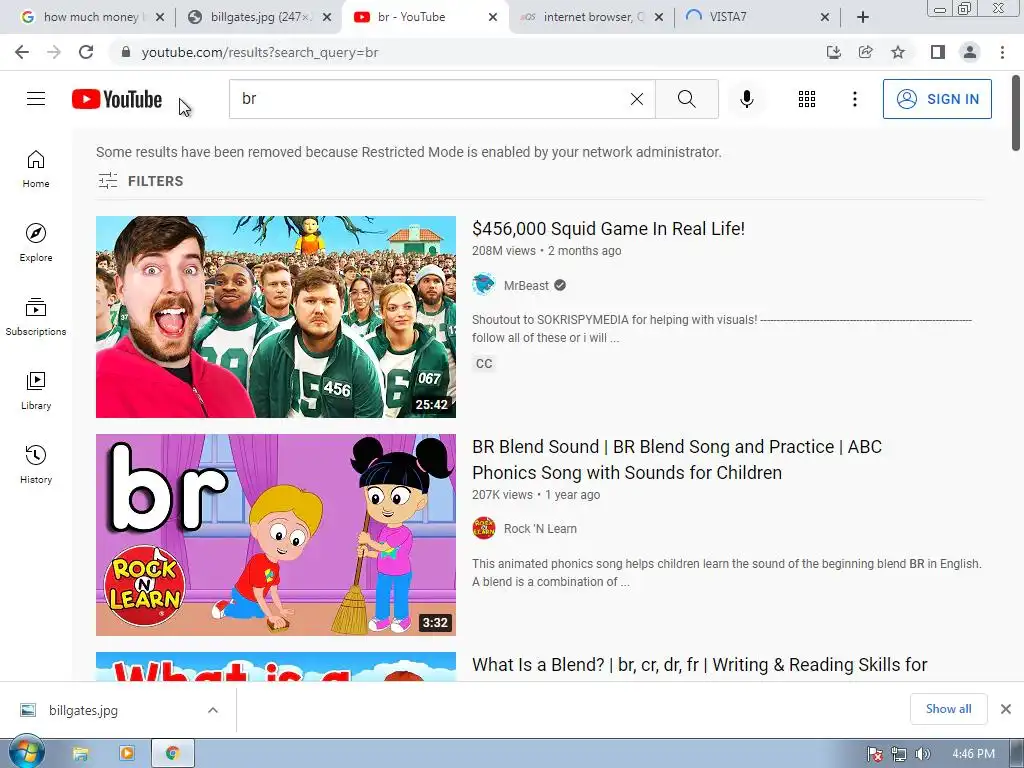Open 'BR Blend Sound' video title

click(677, 460)
